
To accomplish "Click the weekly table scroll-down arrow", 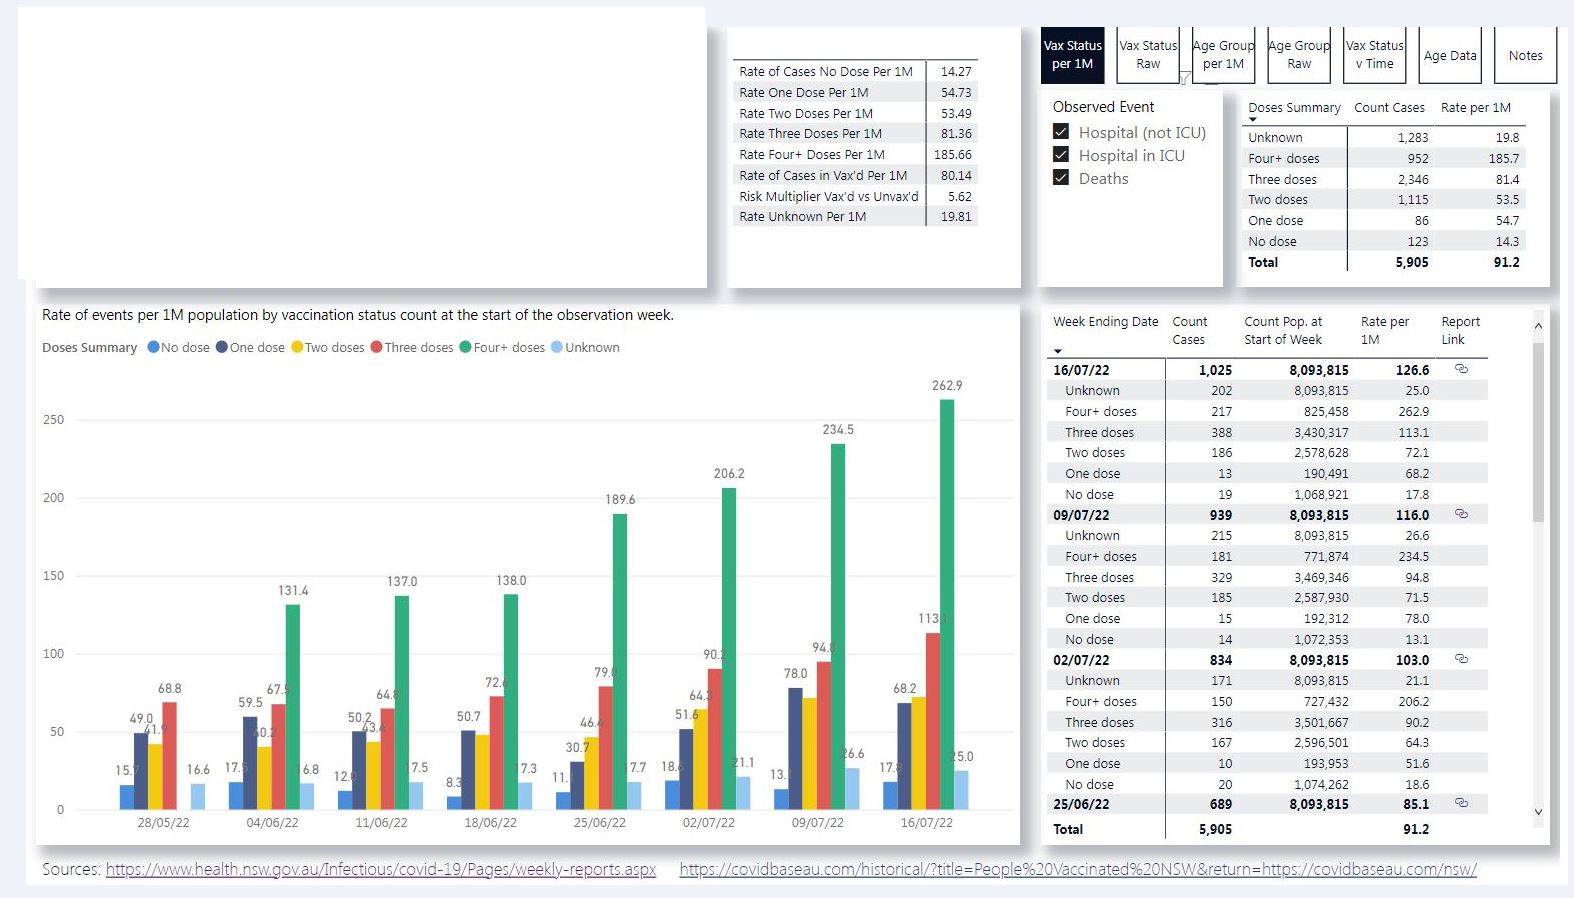I will (1538, 812).
